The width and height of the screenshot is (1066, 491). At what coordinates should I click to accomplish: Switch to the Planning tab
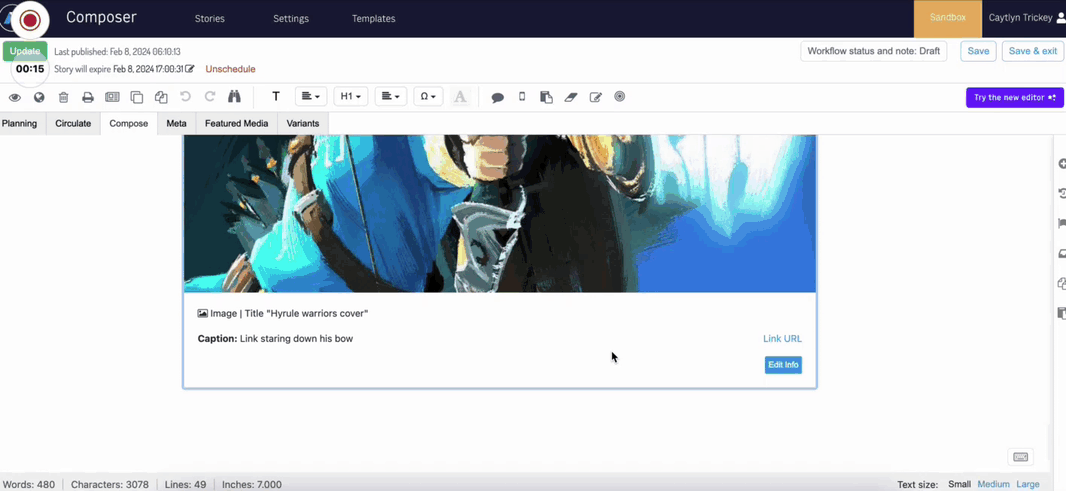click(x=20, y=124)
